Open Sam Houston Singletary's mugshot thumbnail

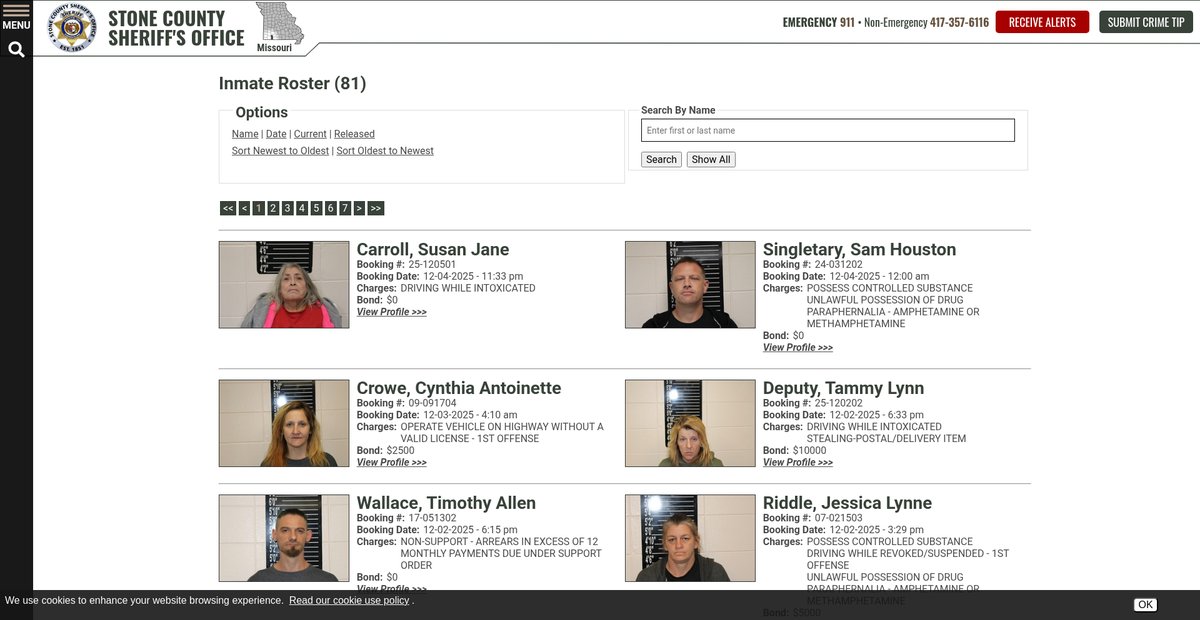coord(690,284)
